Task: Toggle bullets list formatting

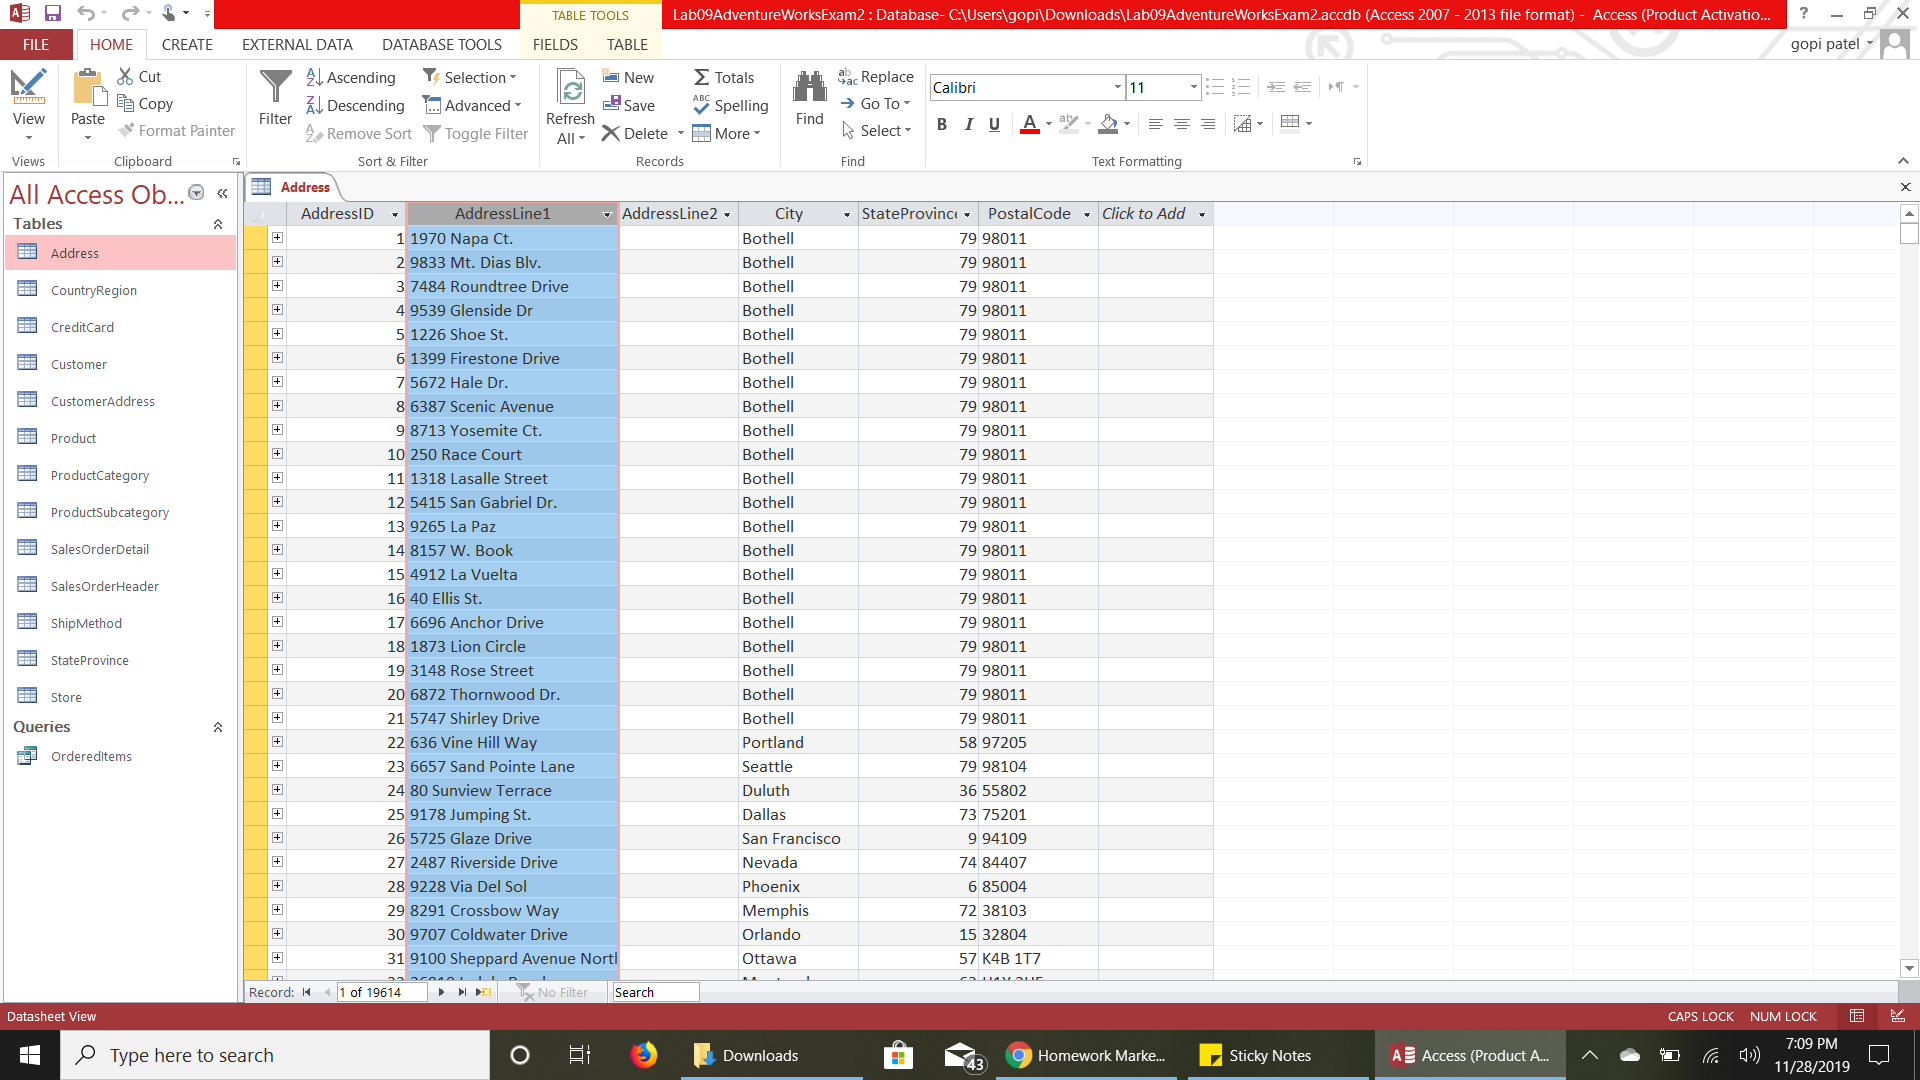Action: click(1214, 87)
